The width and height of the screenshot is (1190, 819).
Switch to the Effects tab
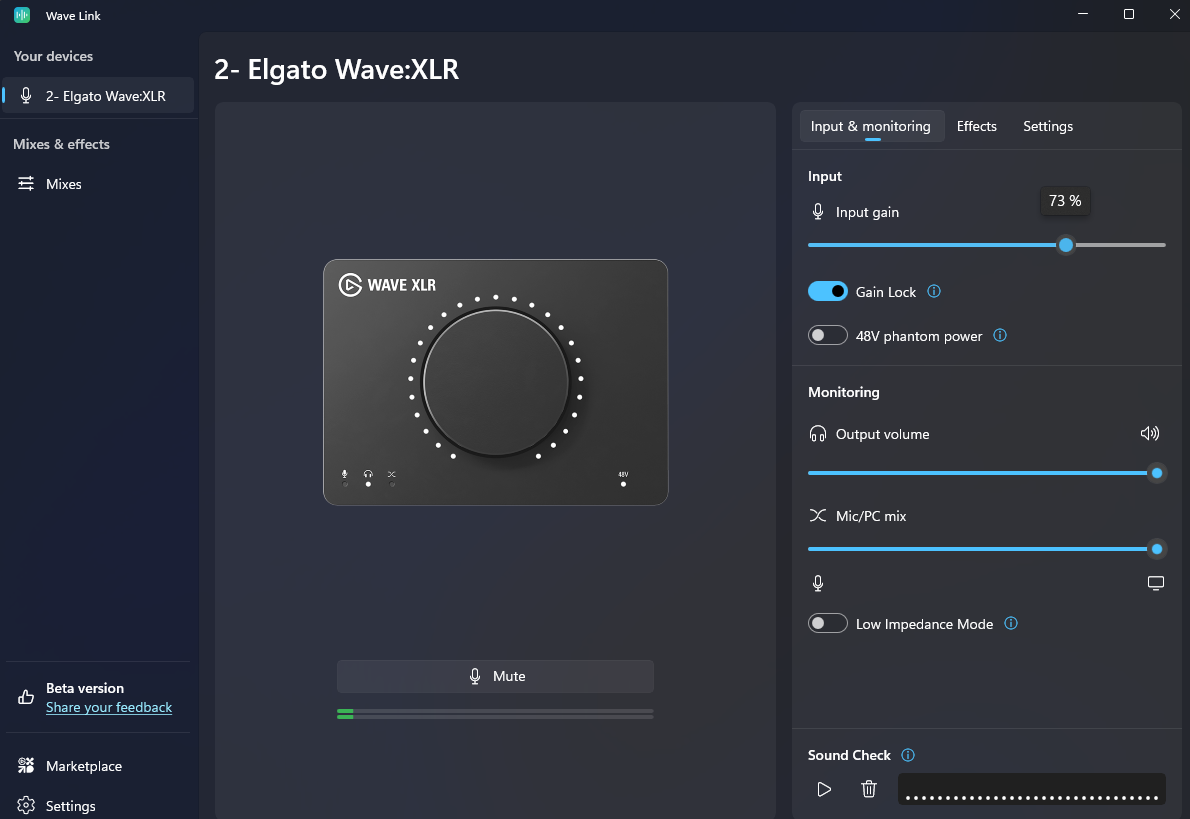[976, 126]
